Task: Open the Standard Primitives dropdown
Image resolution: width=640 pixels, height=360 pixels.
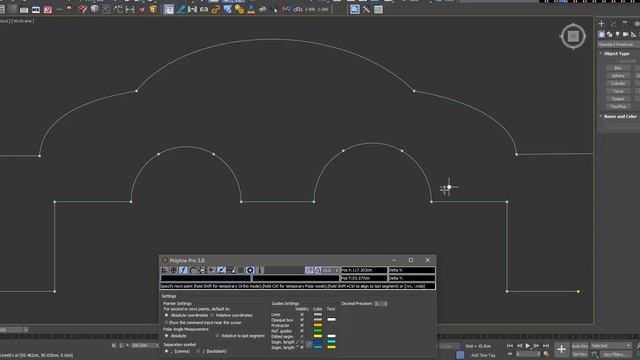Action: point(619,44)
